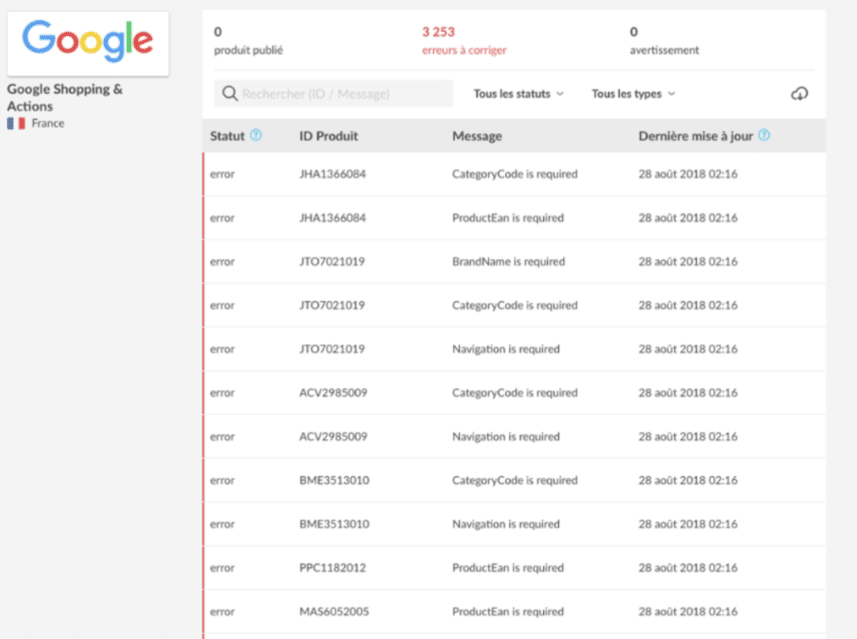Click the 0 avertissement counter
The width and height of the screenshot is (857, 639).
(664, 40)
